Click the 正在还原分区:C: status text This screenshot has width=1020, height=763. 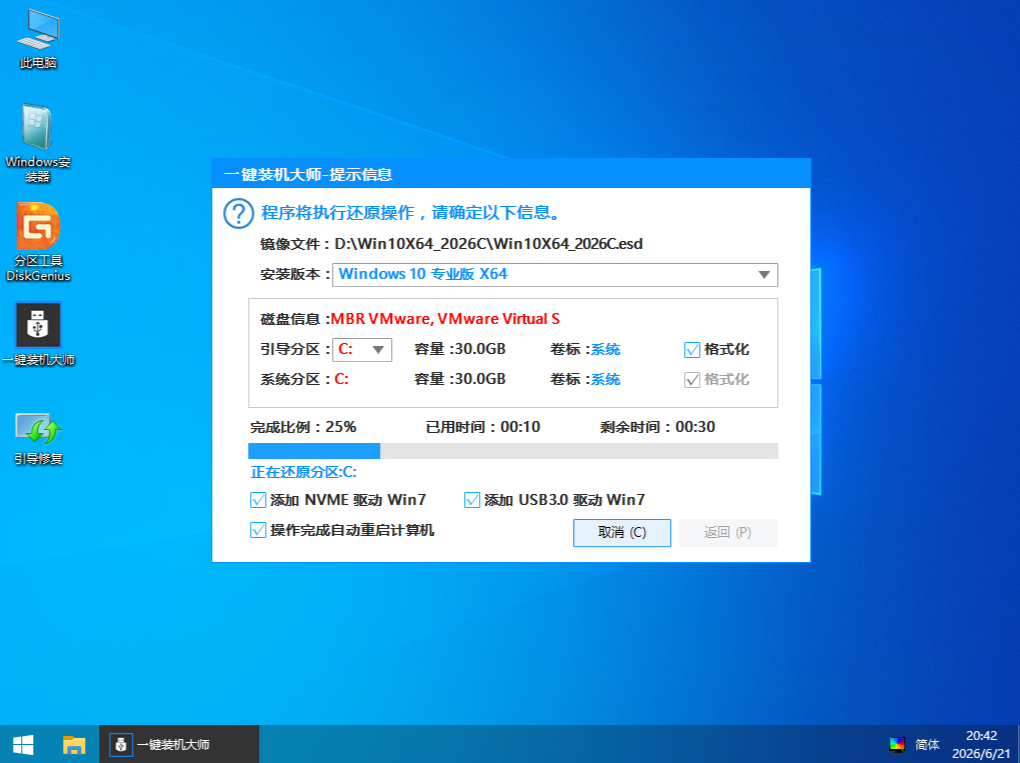[304, 472]
